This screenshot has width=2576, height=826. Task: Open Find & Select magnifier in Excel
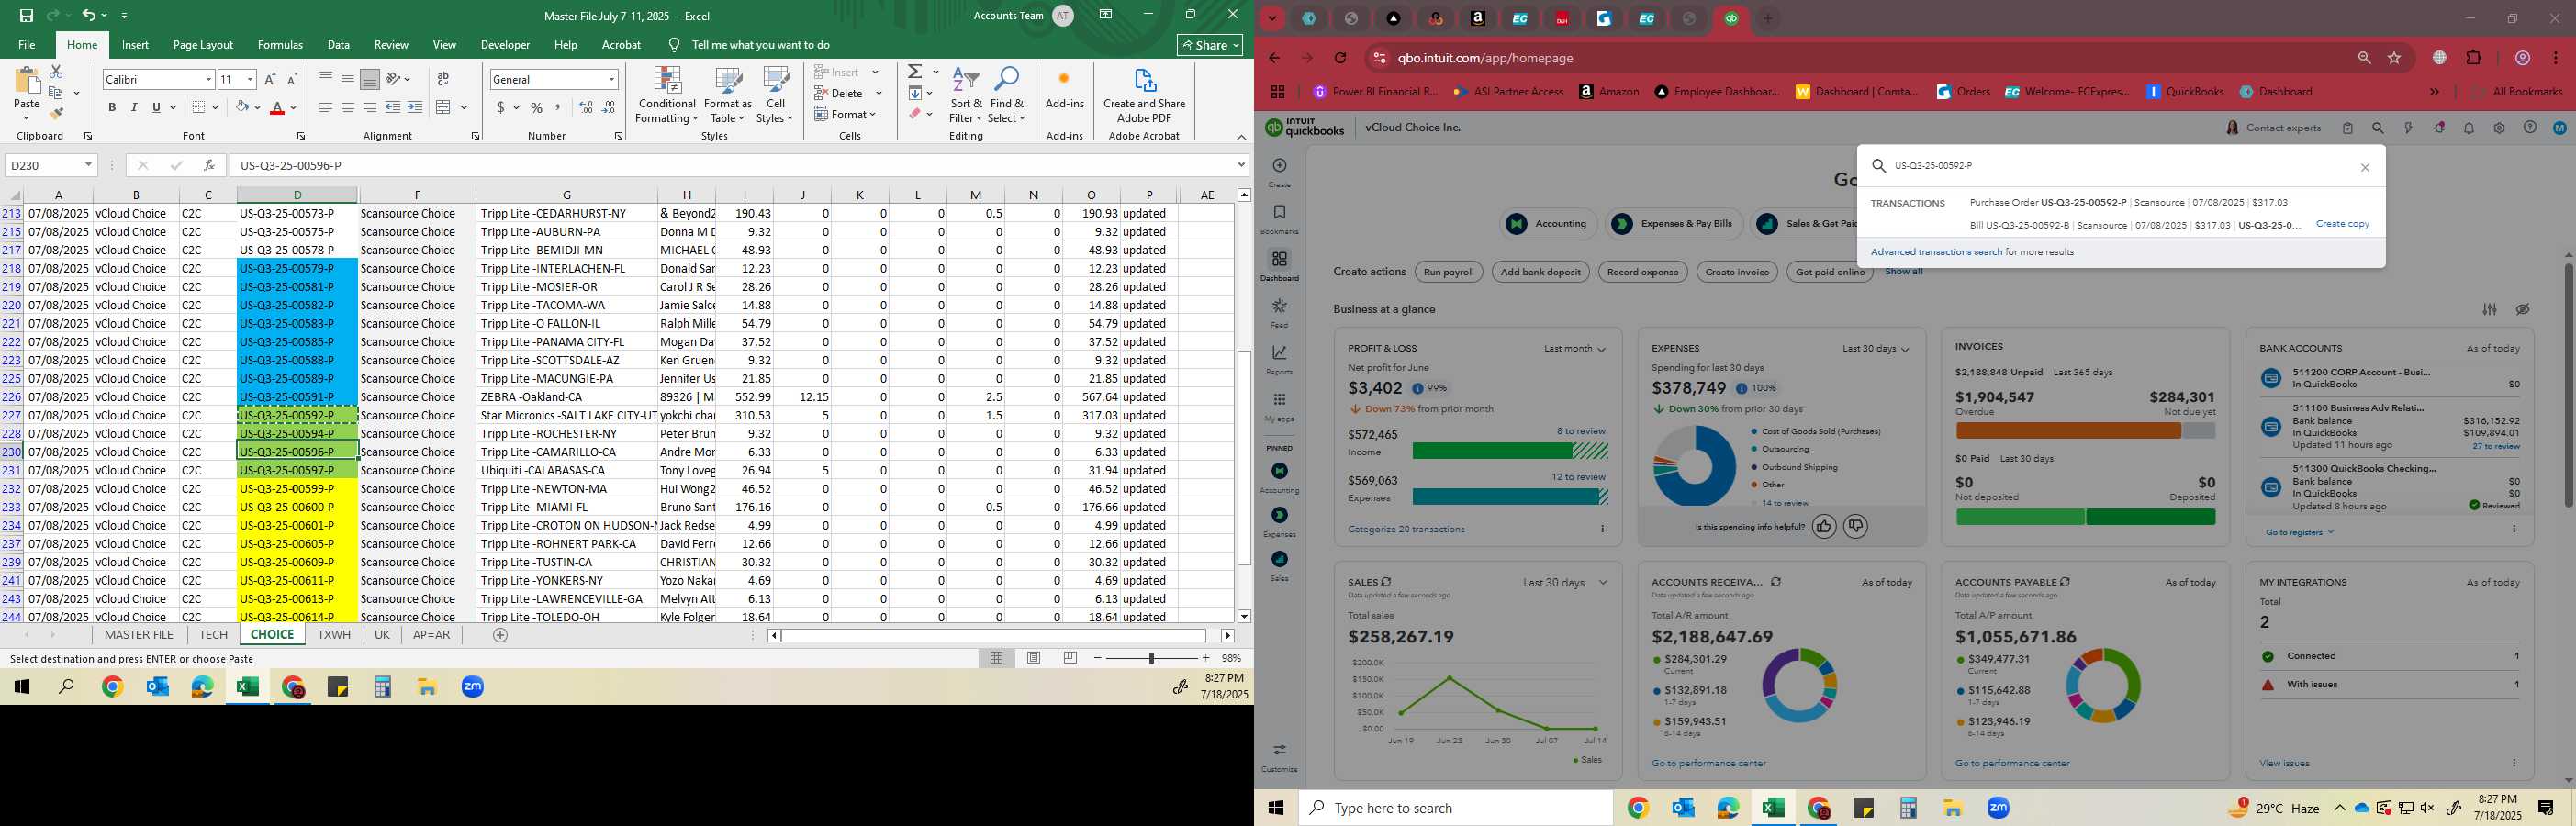1006,96
